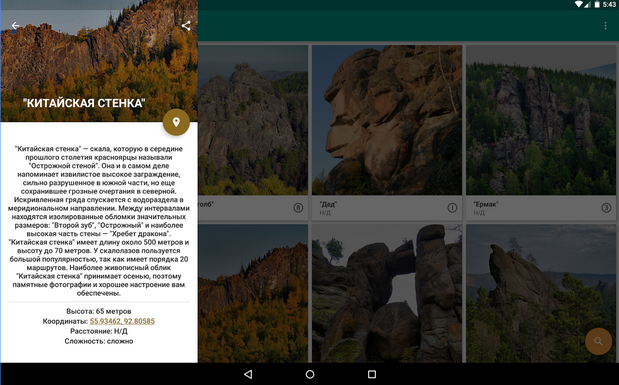Click the Китайская стенка header title
The height and width of the screenshot is (385, 619).
[84, 103]
